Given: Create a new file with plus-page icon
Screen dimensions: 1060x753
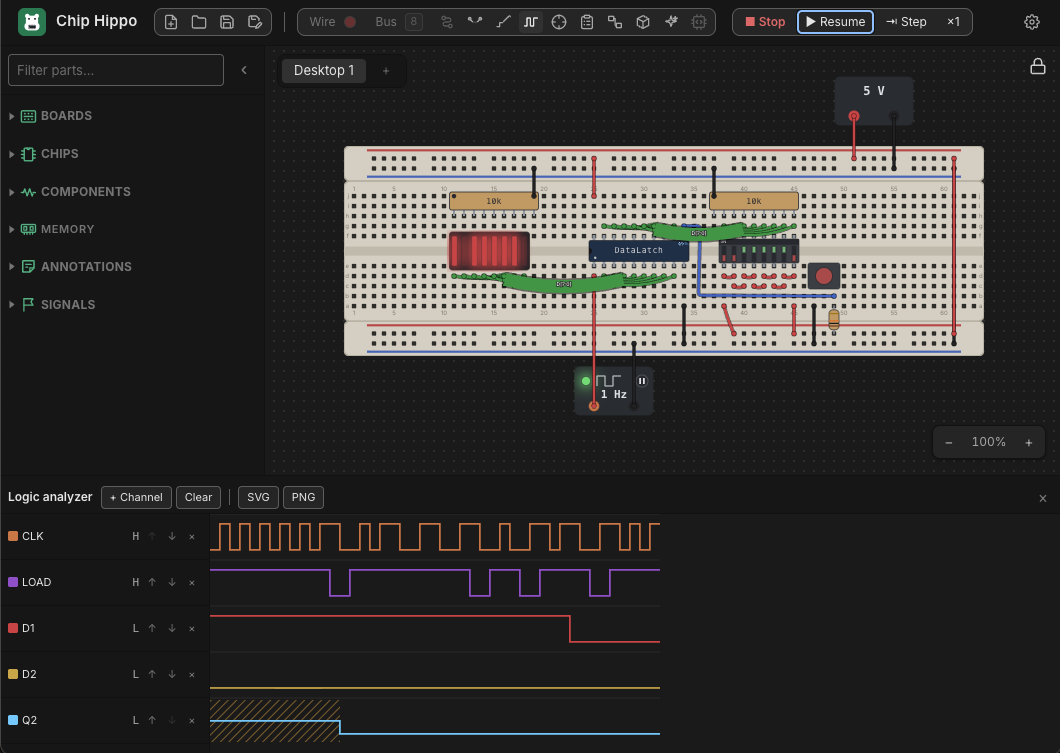Looking at the screenshot, I should click(171, 22).
